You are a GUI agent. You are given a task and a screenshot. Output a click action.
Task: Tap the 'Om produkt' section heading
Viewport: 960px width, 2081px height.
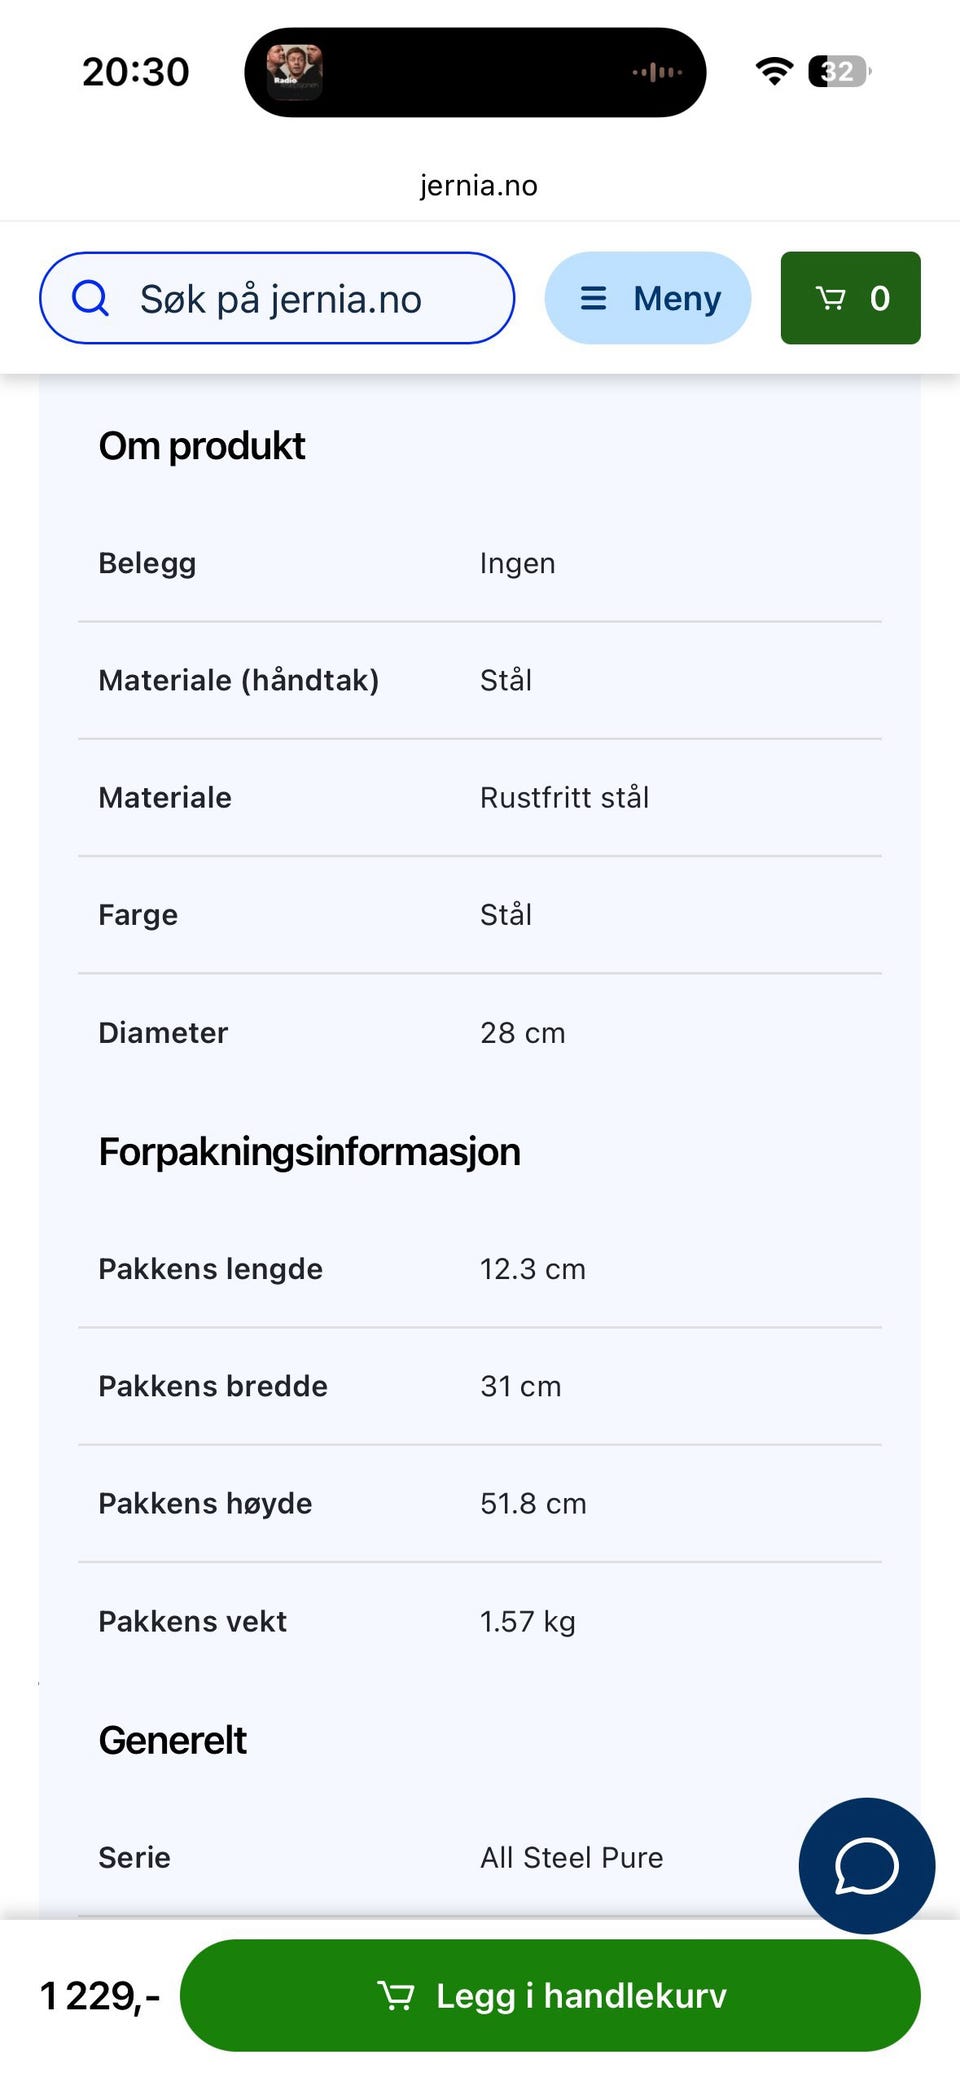[202, 446]
